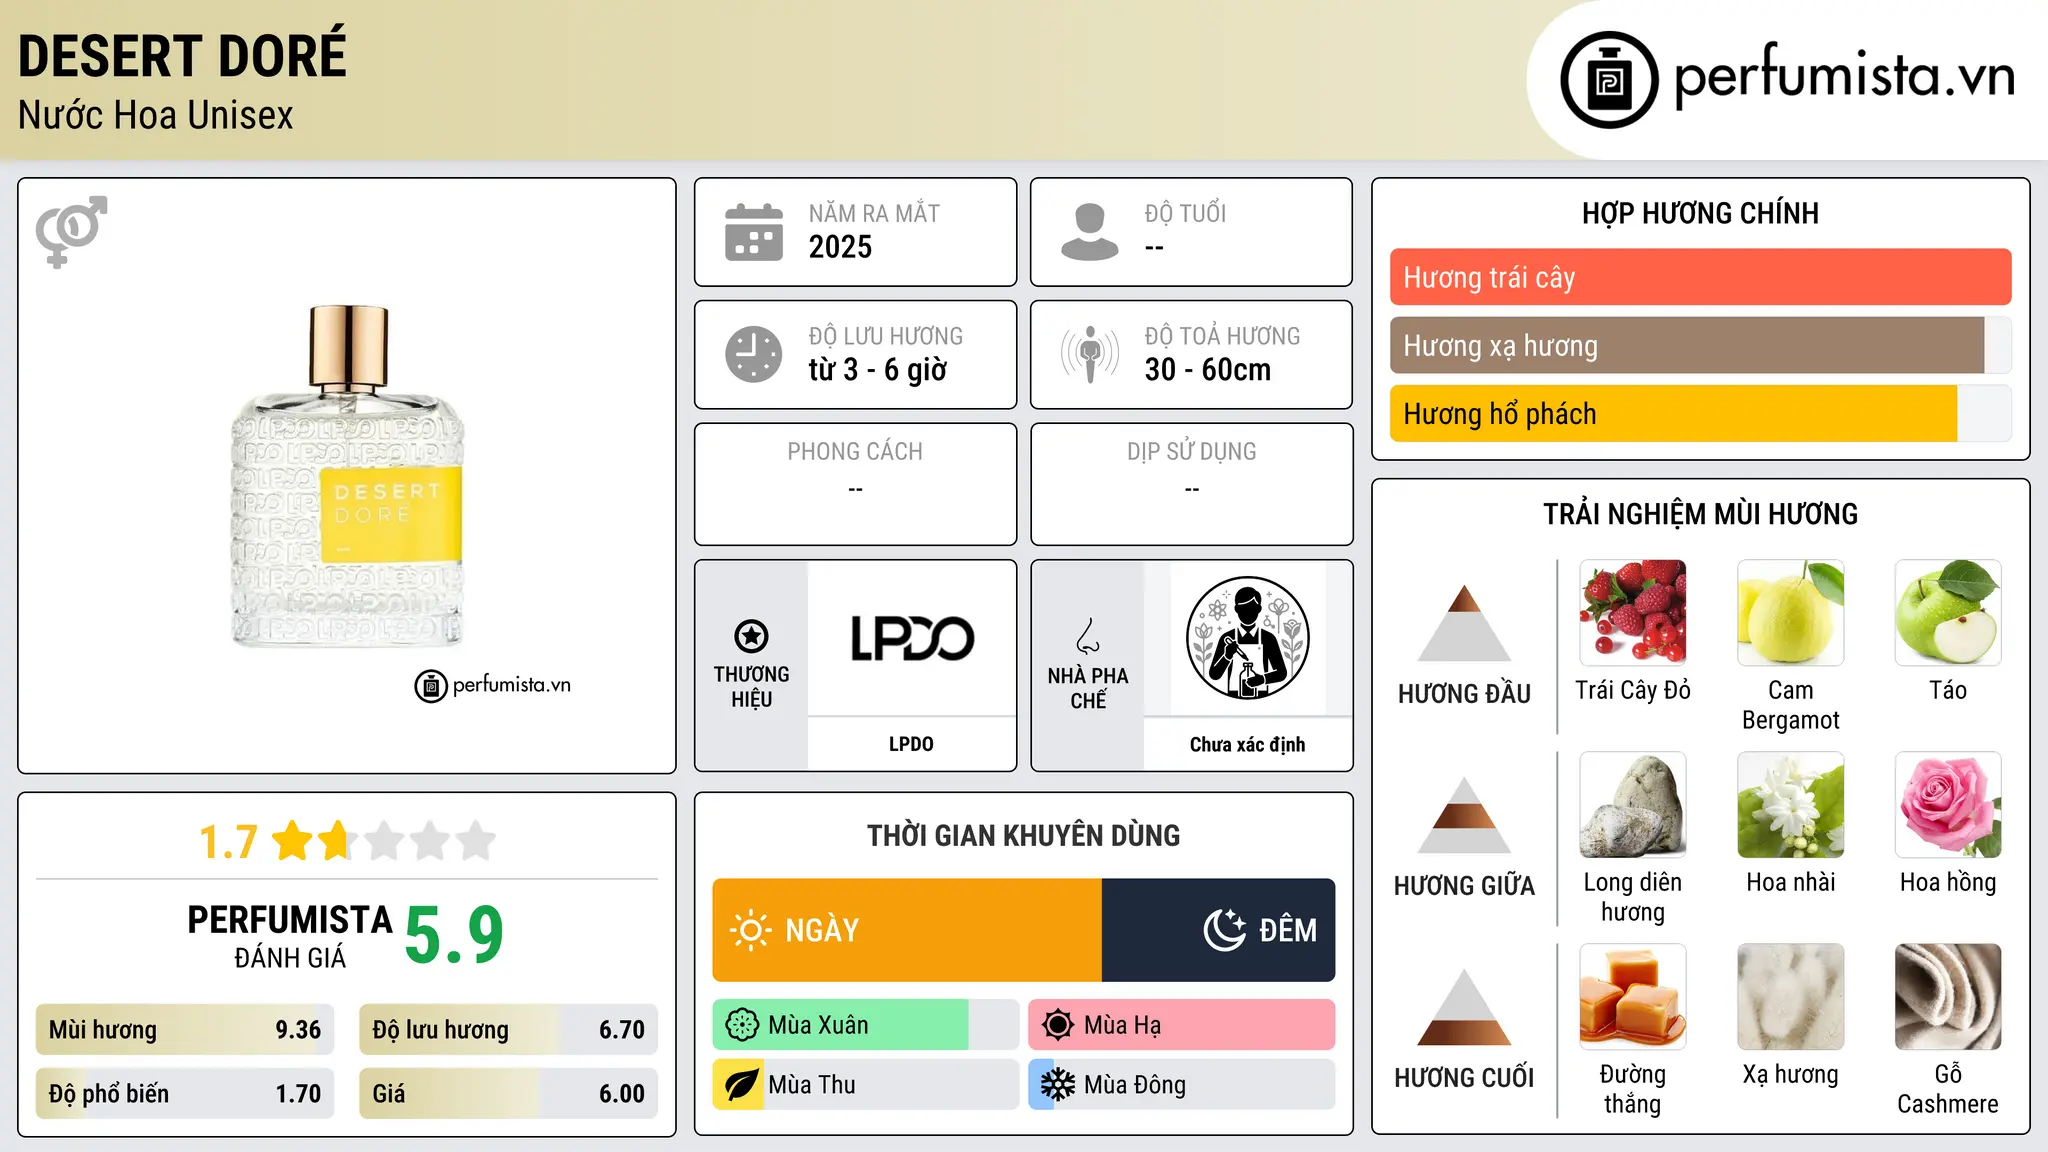Click the TRẢI NGHIỆM MÙI HƯƠNG heading
Image resolution: width=2048 pixels, height=1152 pixels.
pyautogui.click(x=1700, y=514)
